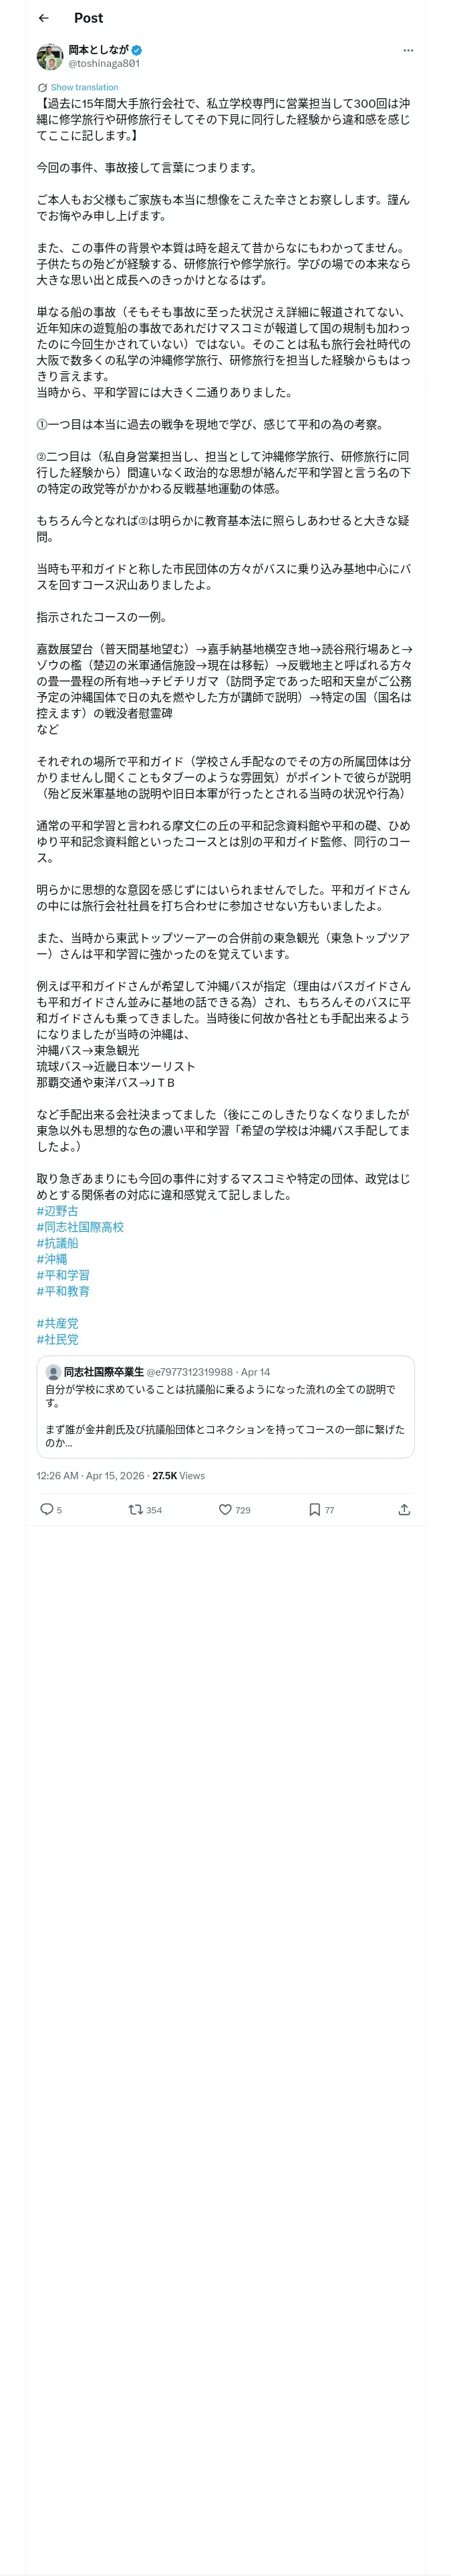451x2576 pixels.
Task: Open the quoted post by 同志社国際卒業生
Action: tap(225, 1406)
